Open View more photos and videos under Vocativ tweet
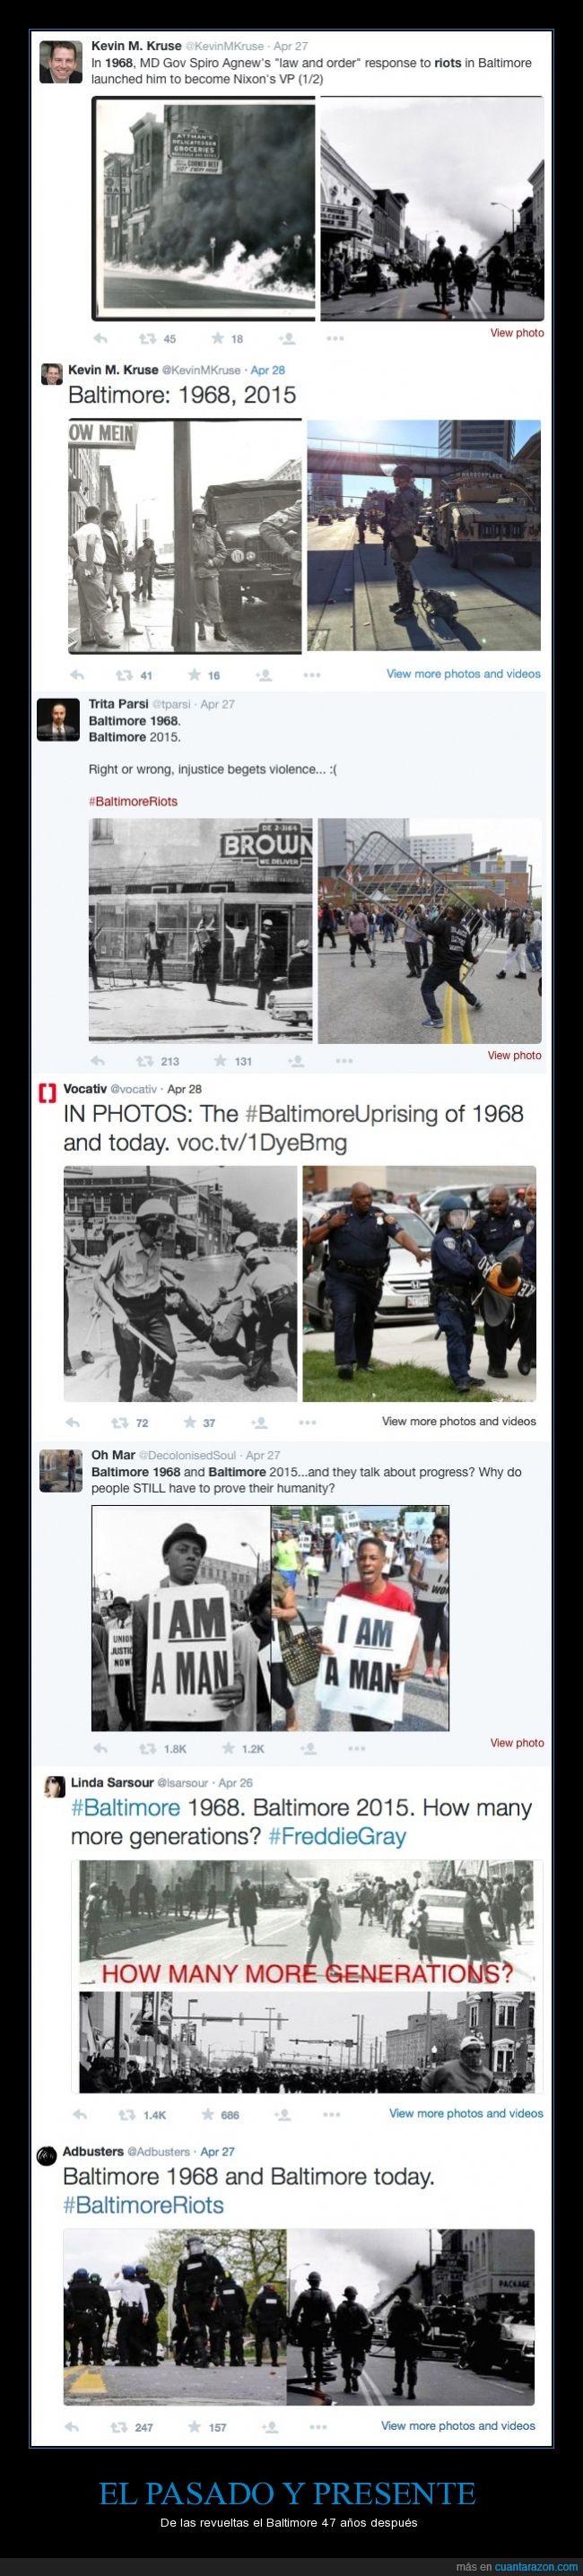This screenshot has height=2576, width=583. (459, 1421)
